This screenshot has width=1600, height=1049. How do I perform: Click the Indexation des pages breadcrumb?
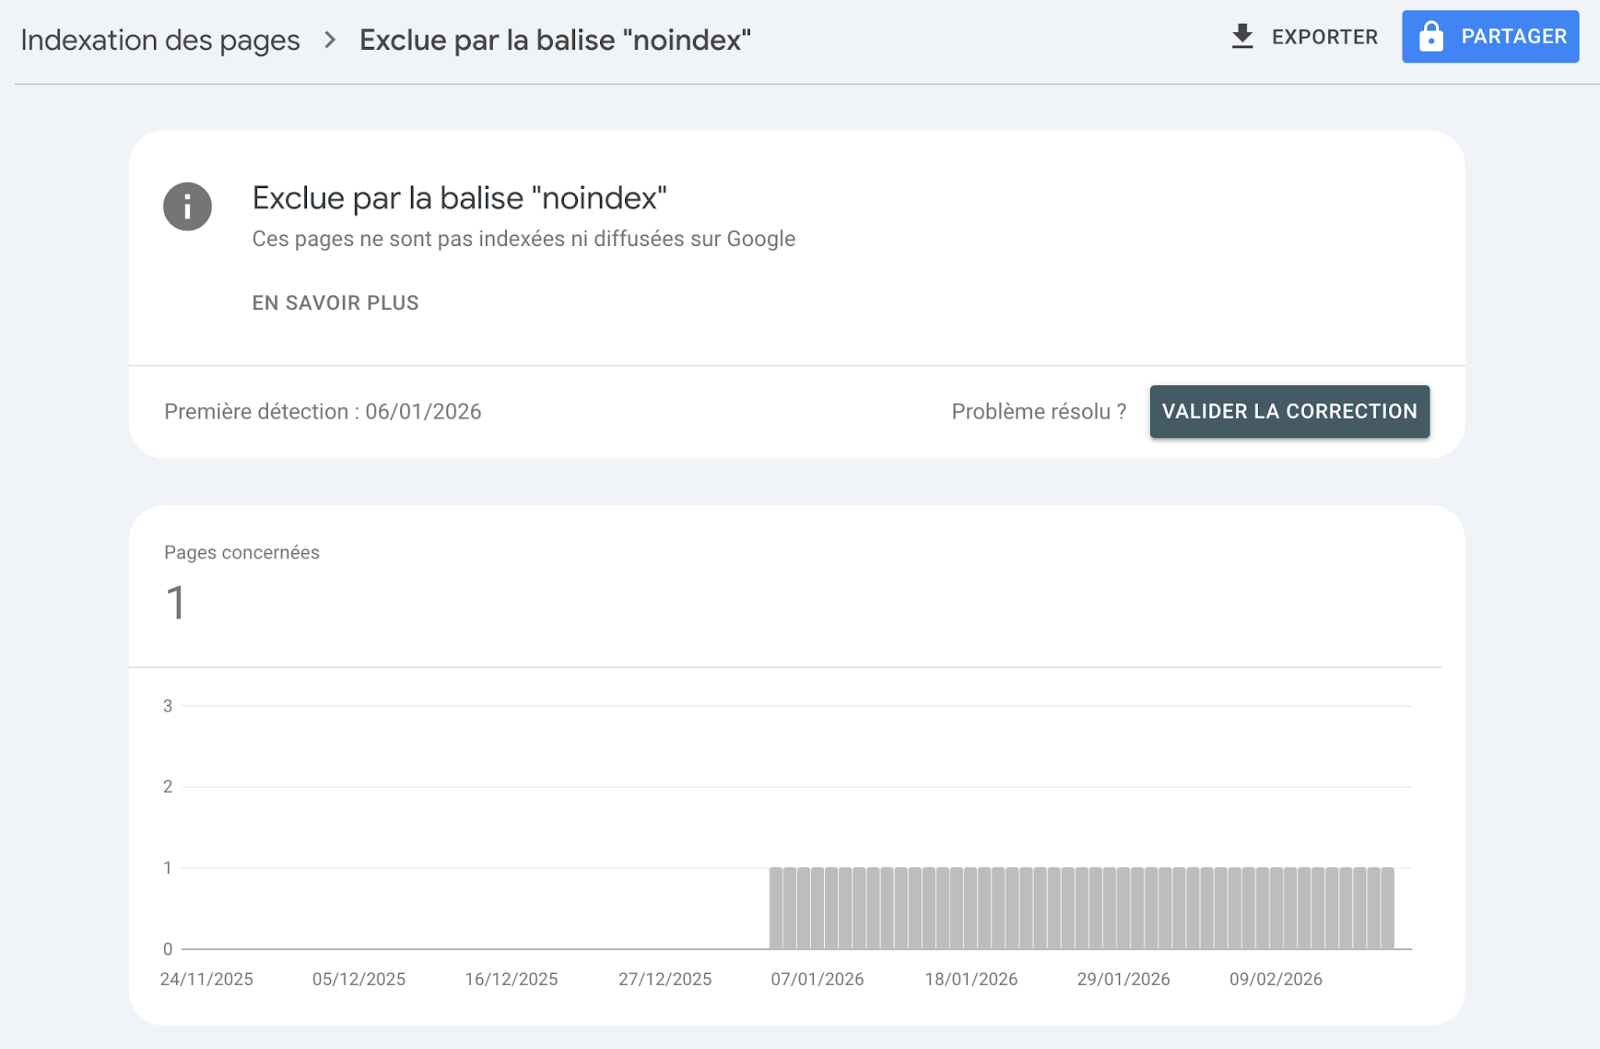coord(161,41)
